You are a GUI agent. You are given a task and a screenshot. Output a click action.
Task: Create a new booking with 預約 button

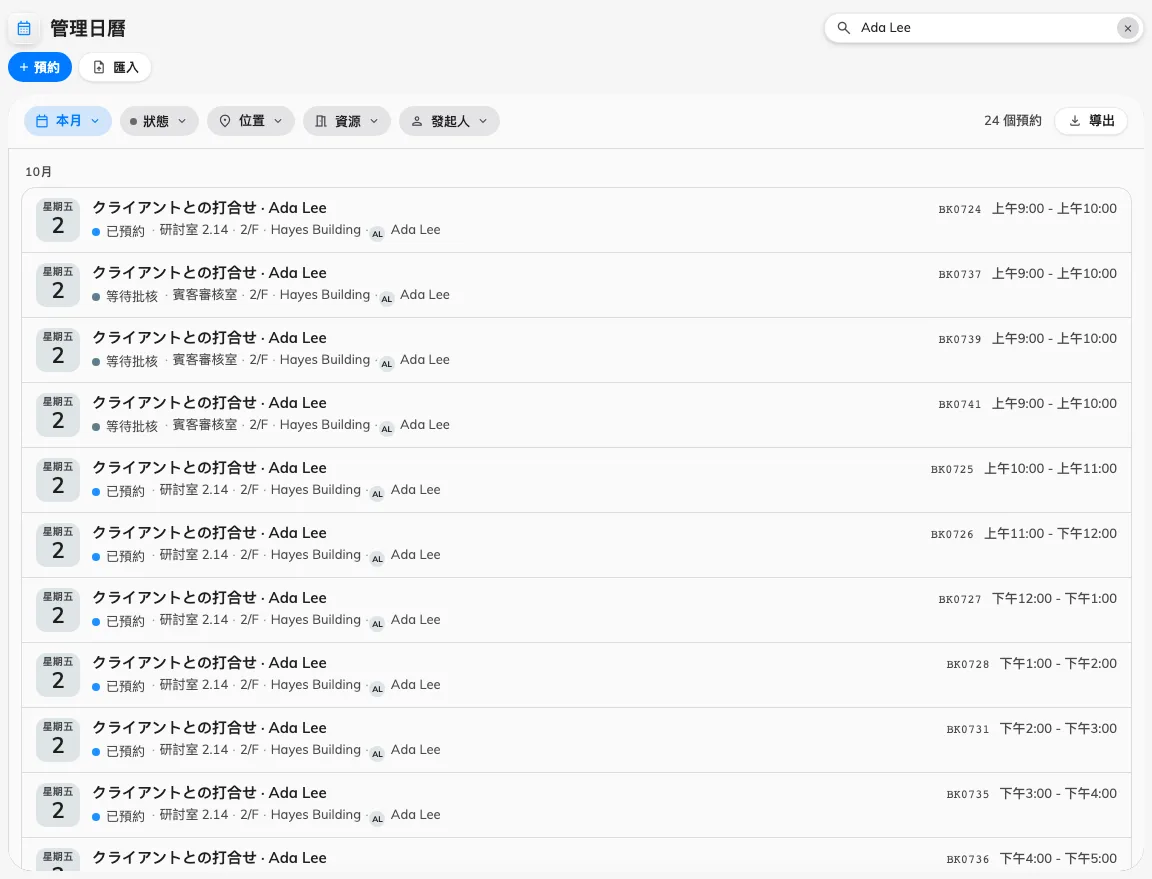point(40,67)
